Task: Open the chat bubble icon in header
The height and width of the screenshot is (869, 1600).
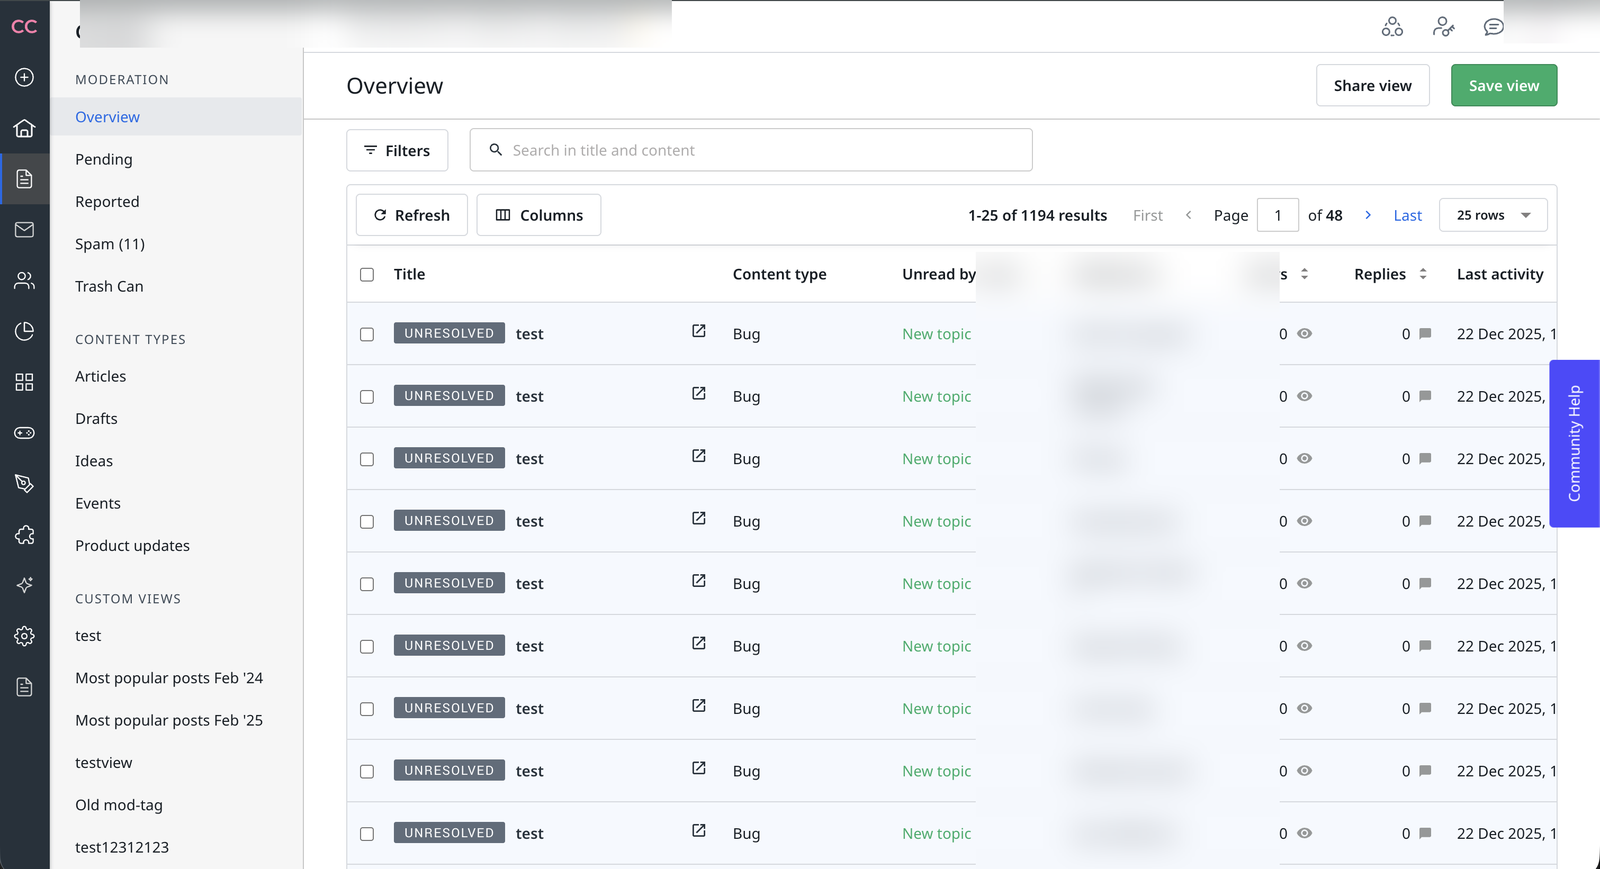Action: click(x=1493, y=27)
